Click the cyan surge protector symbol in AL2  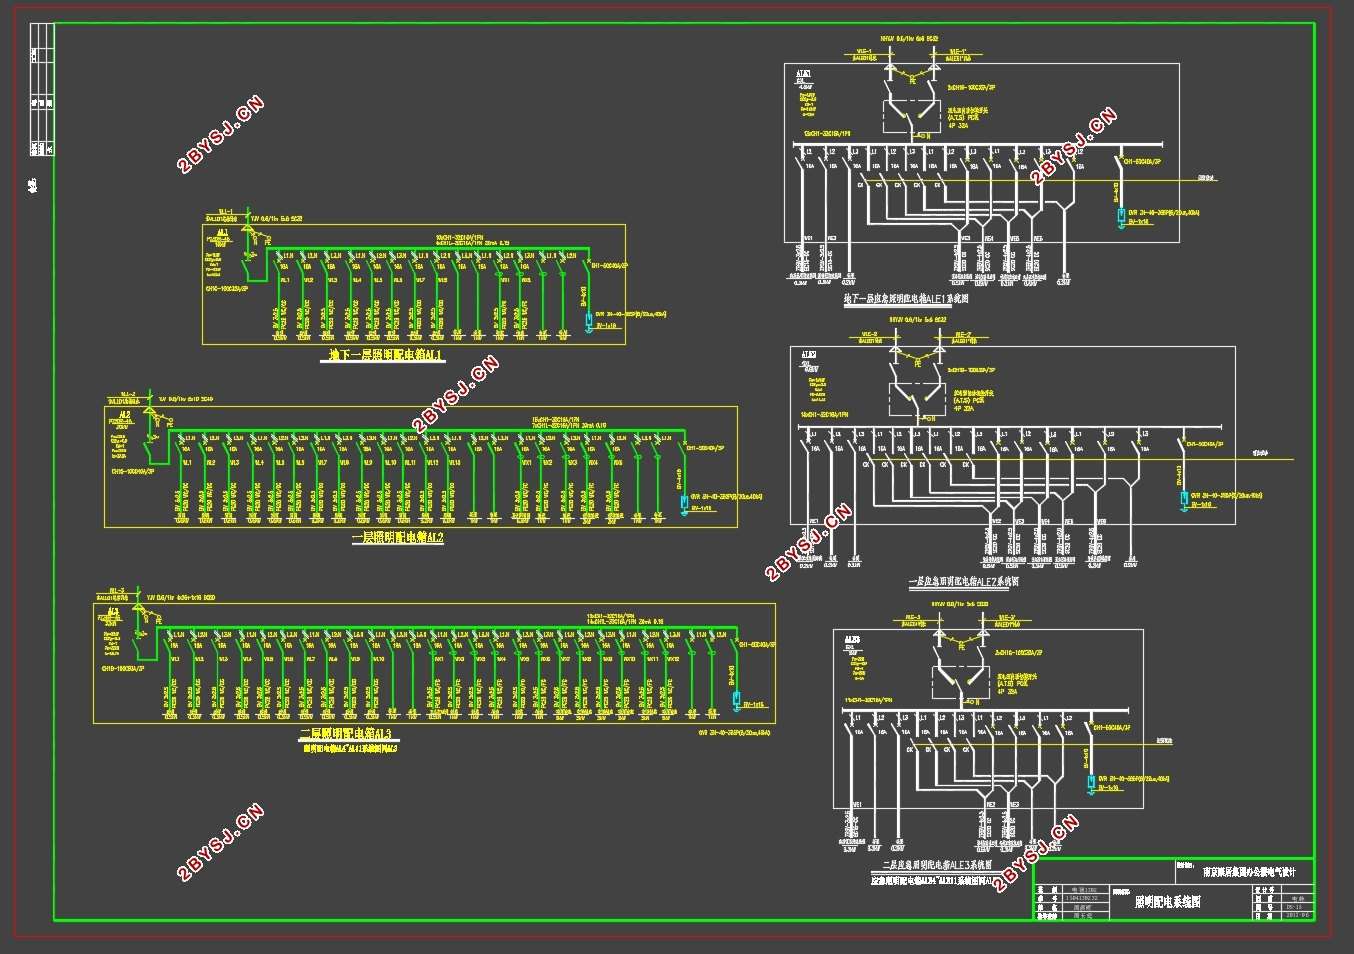(x=683, y=505)
